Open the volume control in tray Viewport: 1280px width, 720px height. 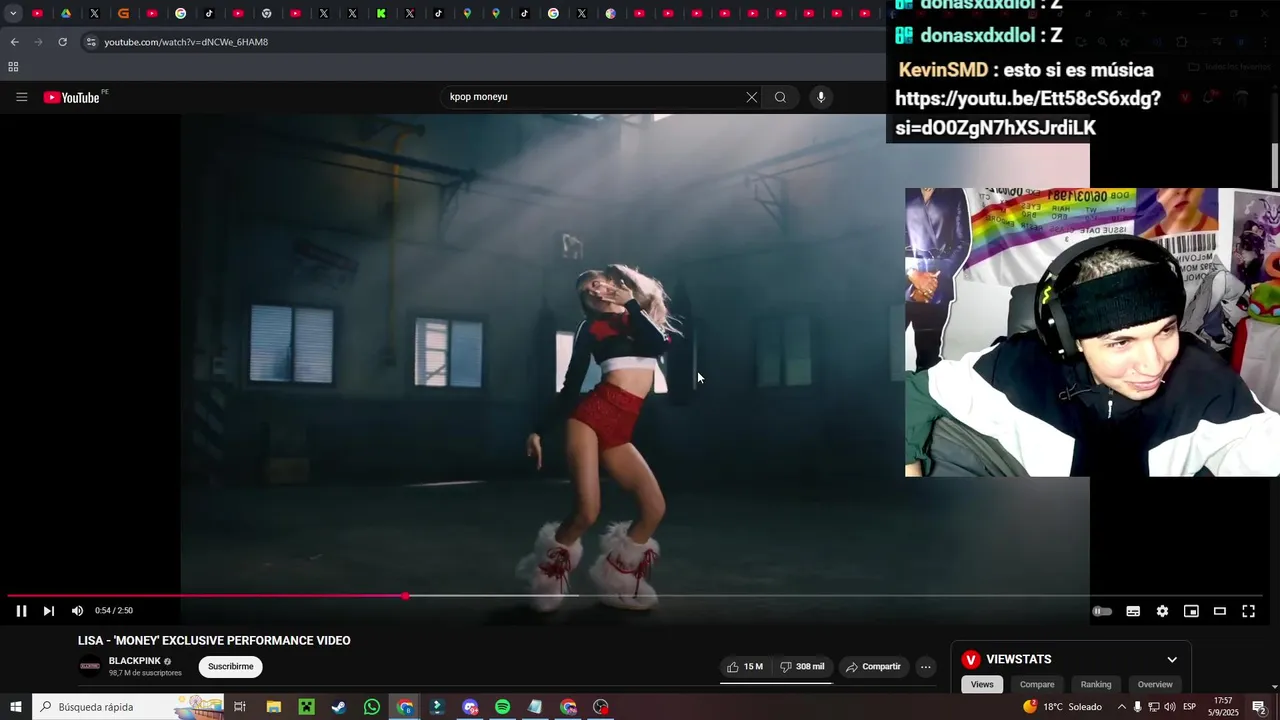click(x=1170, y=707)
